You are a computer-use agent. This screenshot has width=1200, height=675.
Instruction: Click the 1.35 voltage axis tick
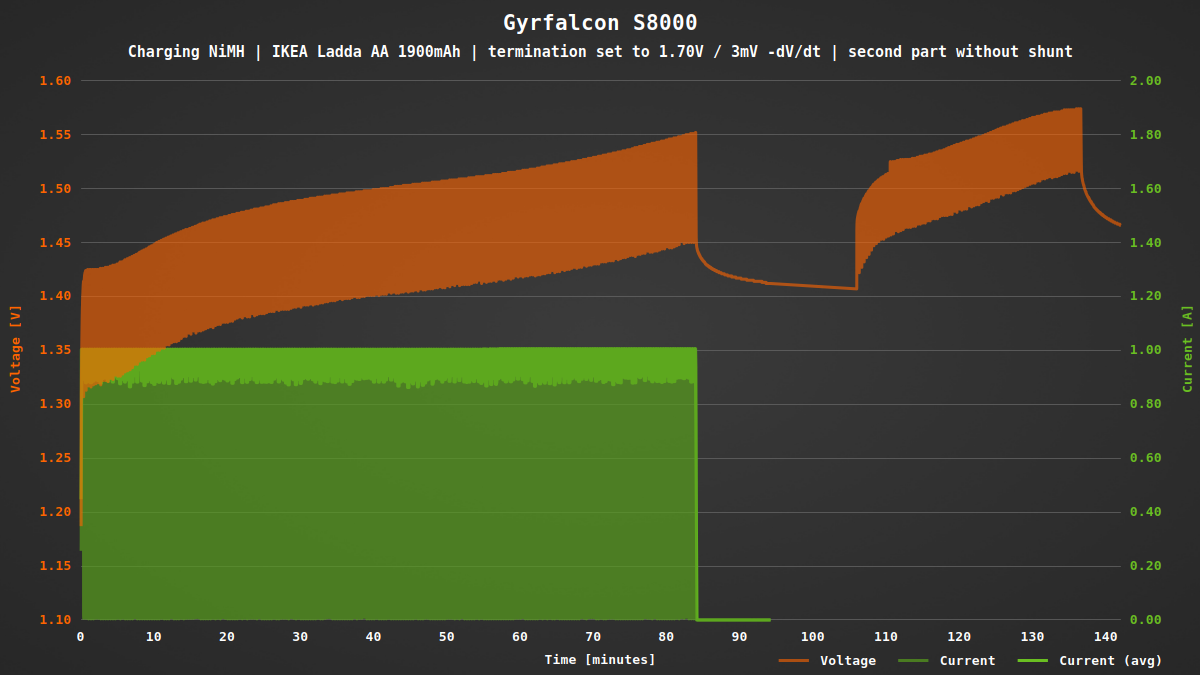click(56, 350)
